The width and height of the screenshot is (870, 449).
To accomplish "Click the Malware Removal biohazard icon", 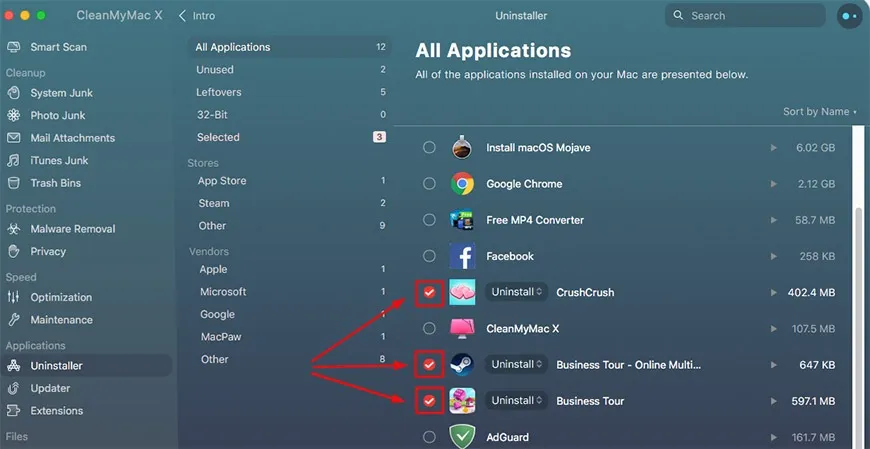I will [x=14, y=229].
